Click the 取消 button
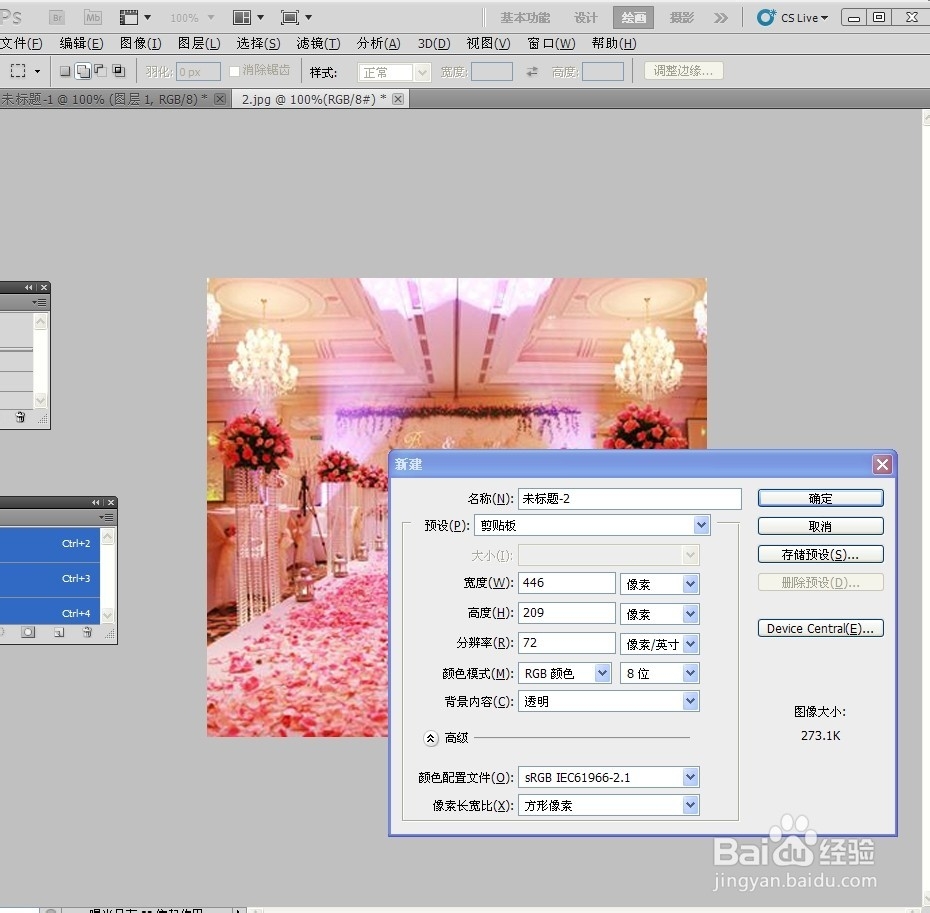 point(820,526)
